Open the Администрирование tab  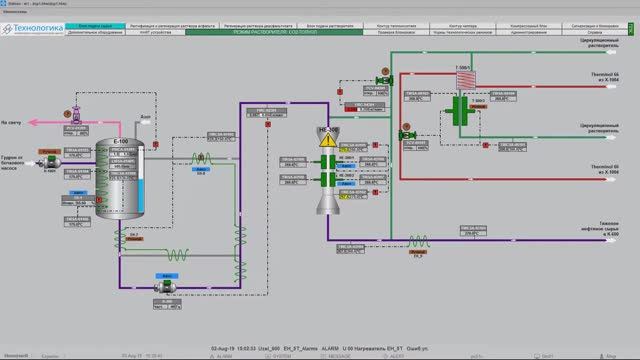[529, 32]
